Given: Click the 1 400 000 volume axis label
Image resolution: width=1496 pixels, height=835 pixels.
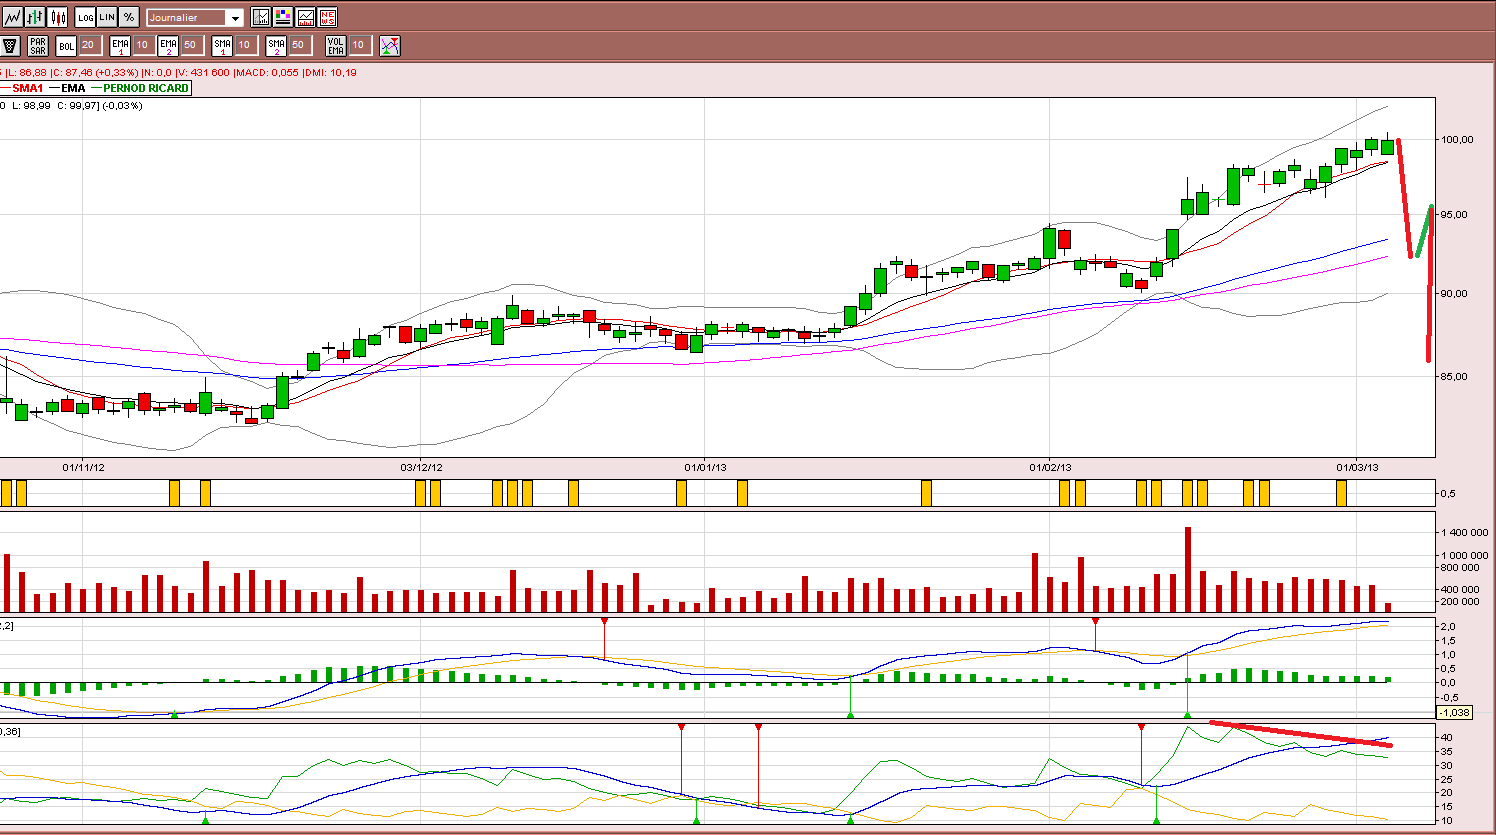Looking at the screenshot, I should coord(1464,533).
